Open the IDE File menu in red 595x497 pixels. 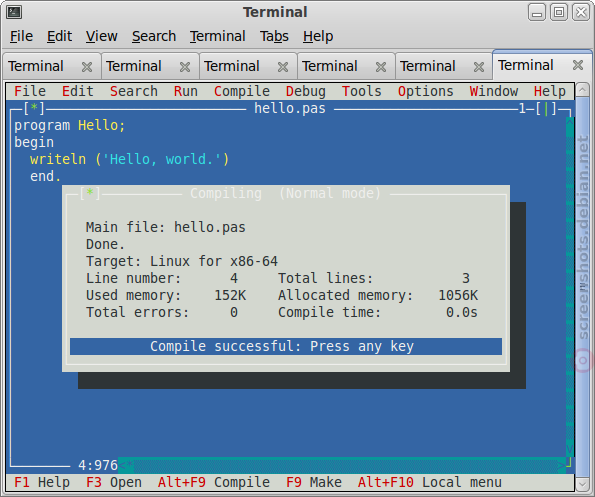click(30, 91)
